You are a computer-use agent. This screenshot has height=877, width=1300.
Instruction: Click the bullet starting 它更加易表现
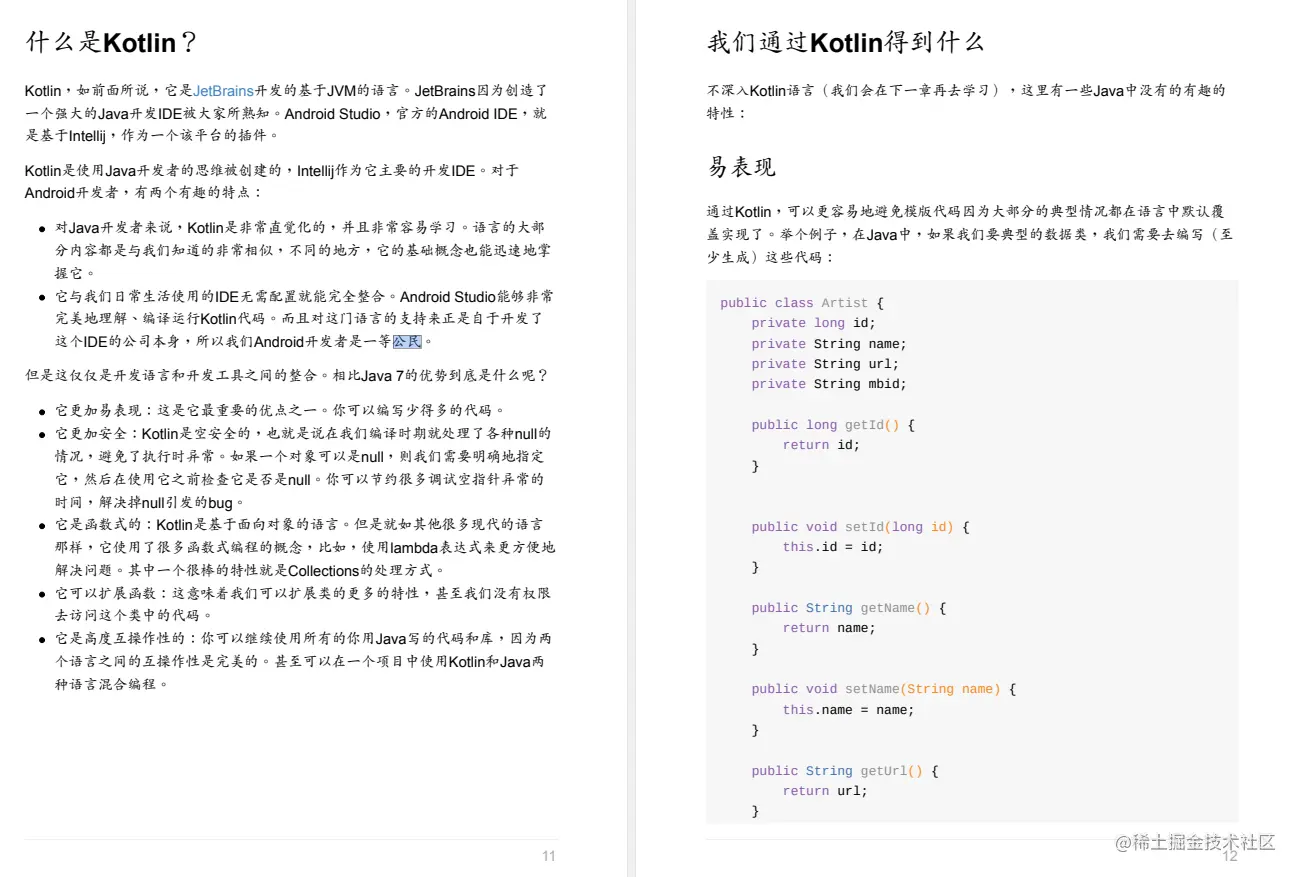point(280,410)
